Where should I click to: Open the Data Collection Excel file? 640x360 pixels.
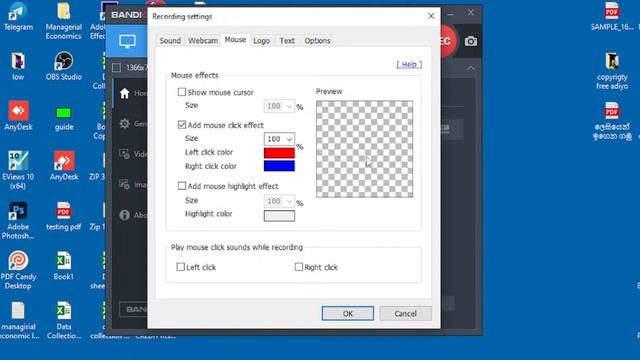point(64,320)
